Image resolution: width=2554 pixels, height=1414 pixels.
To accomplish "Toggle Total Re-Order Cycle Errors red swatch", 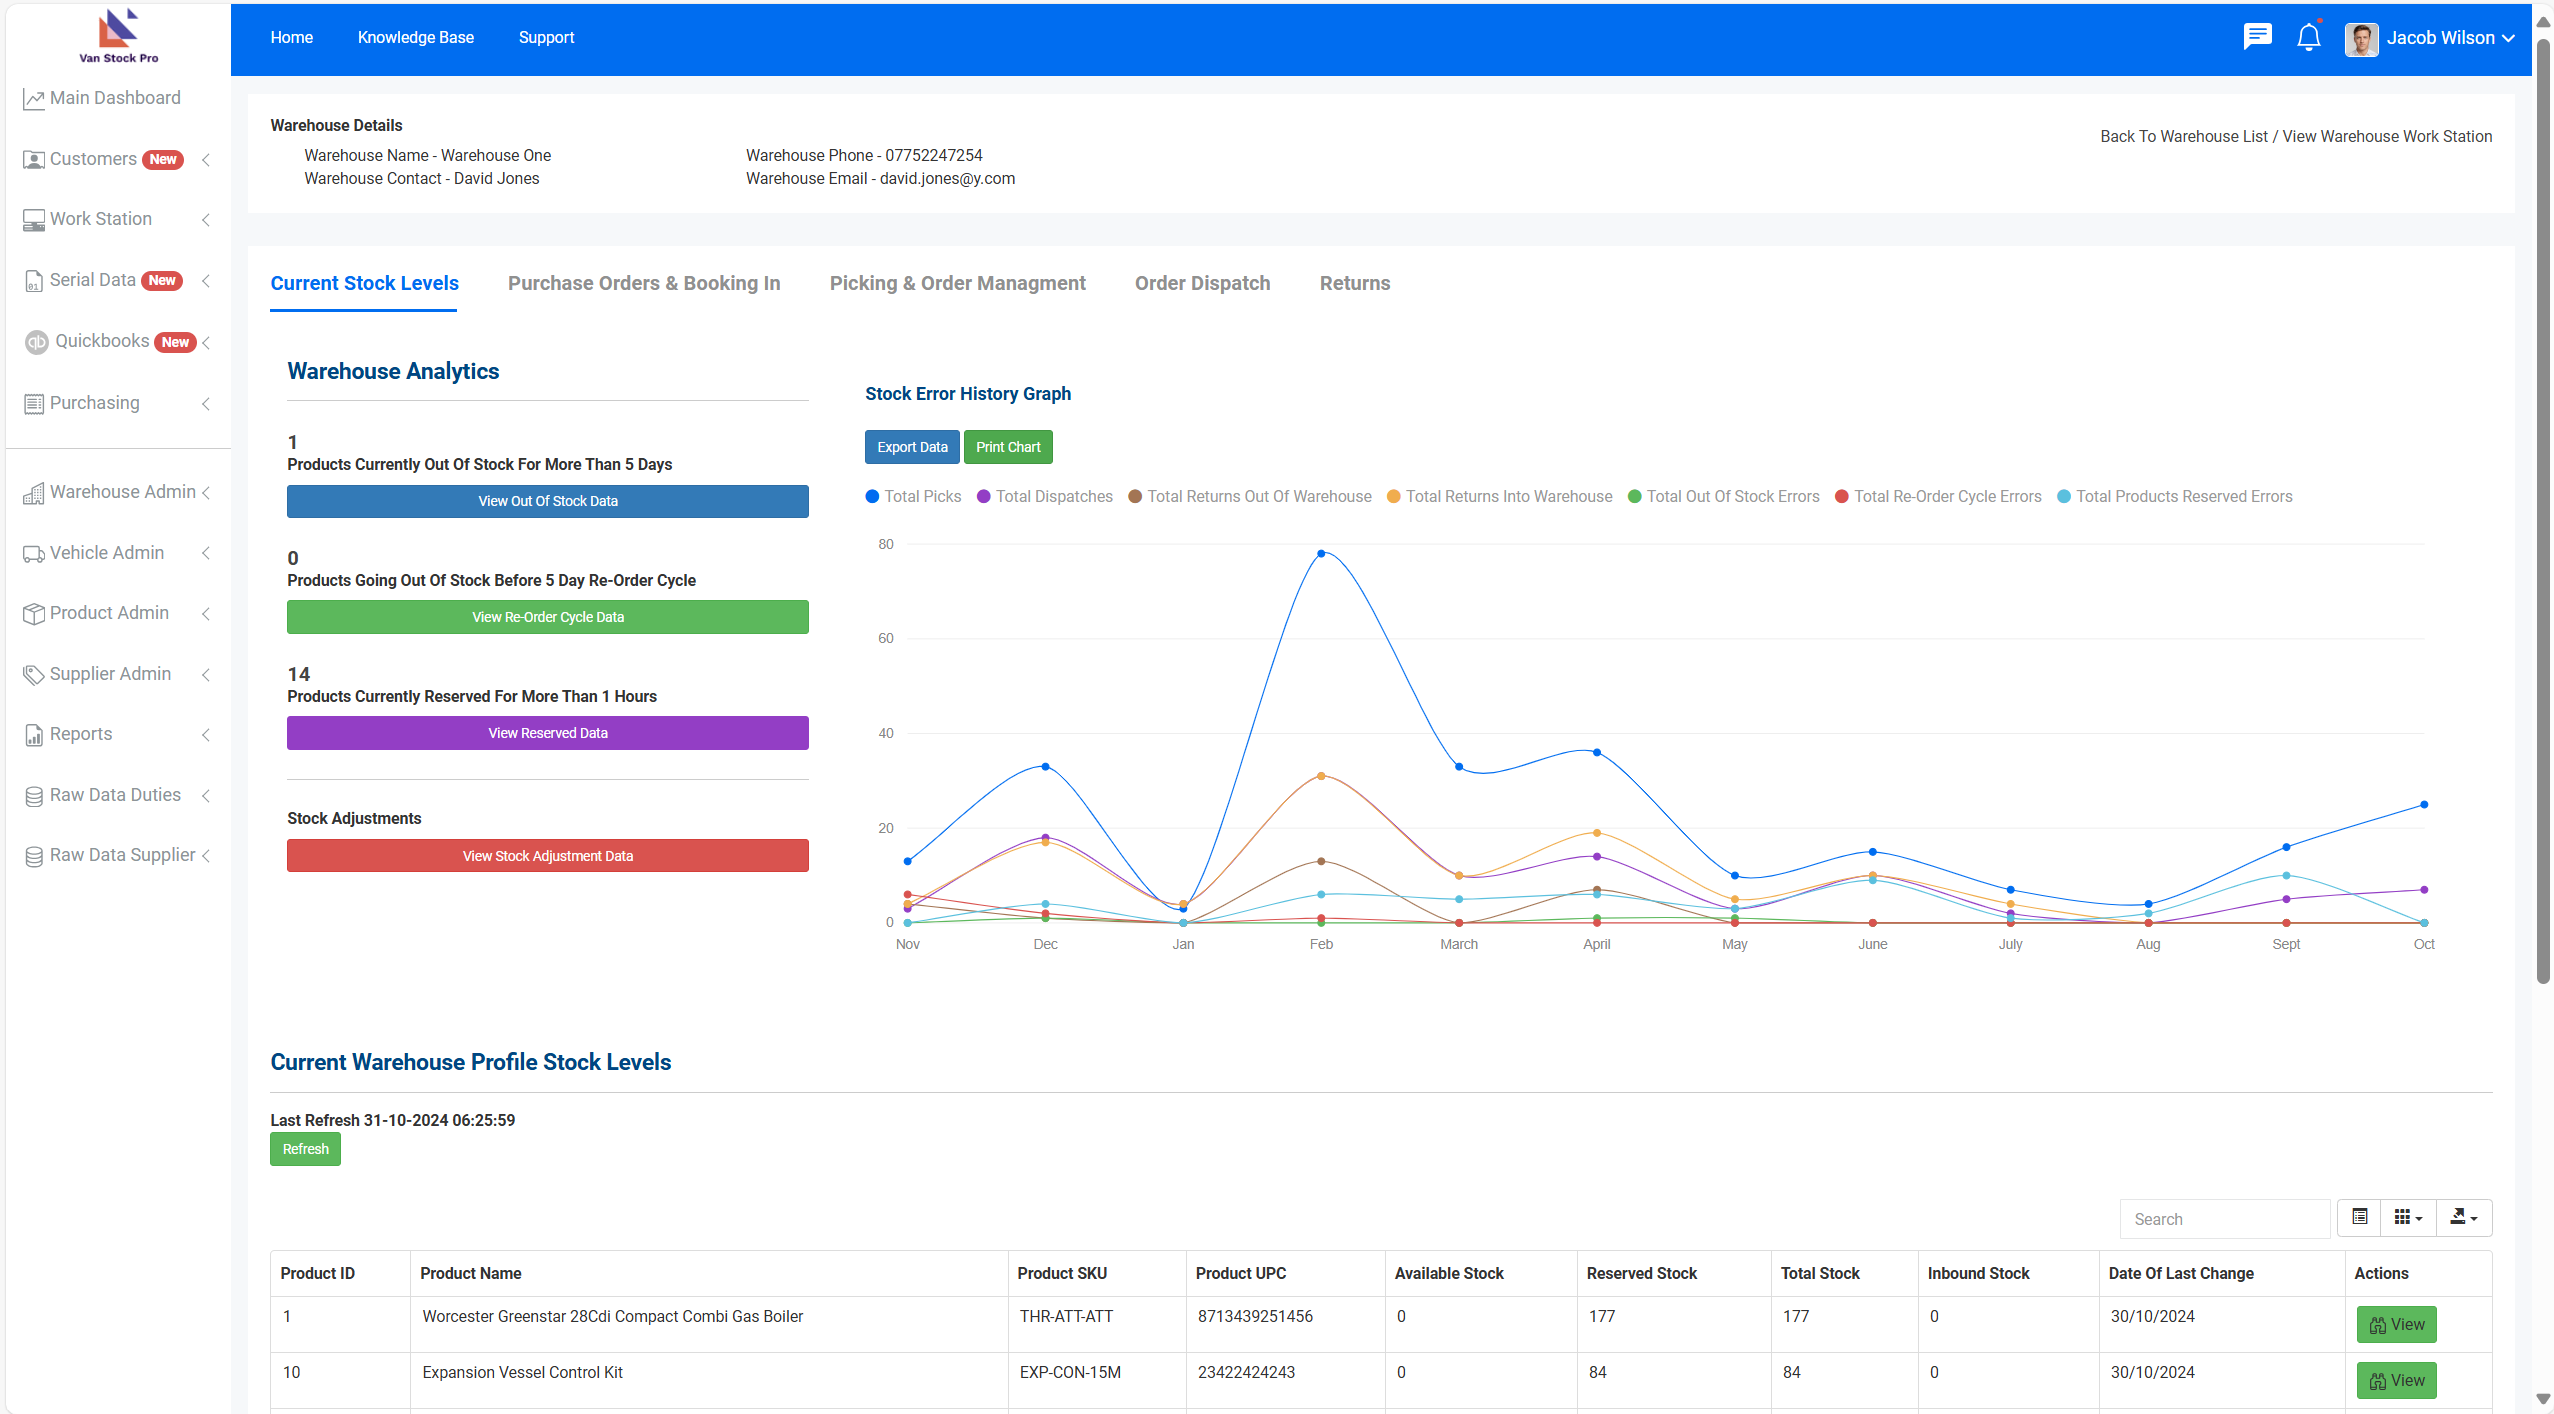I will tap(1841, 496).
